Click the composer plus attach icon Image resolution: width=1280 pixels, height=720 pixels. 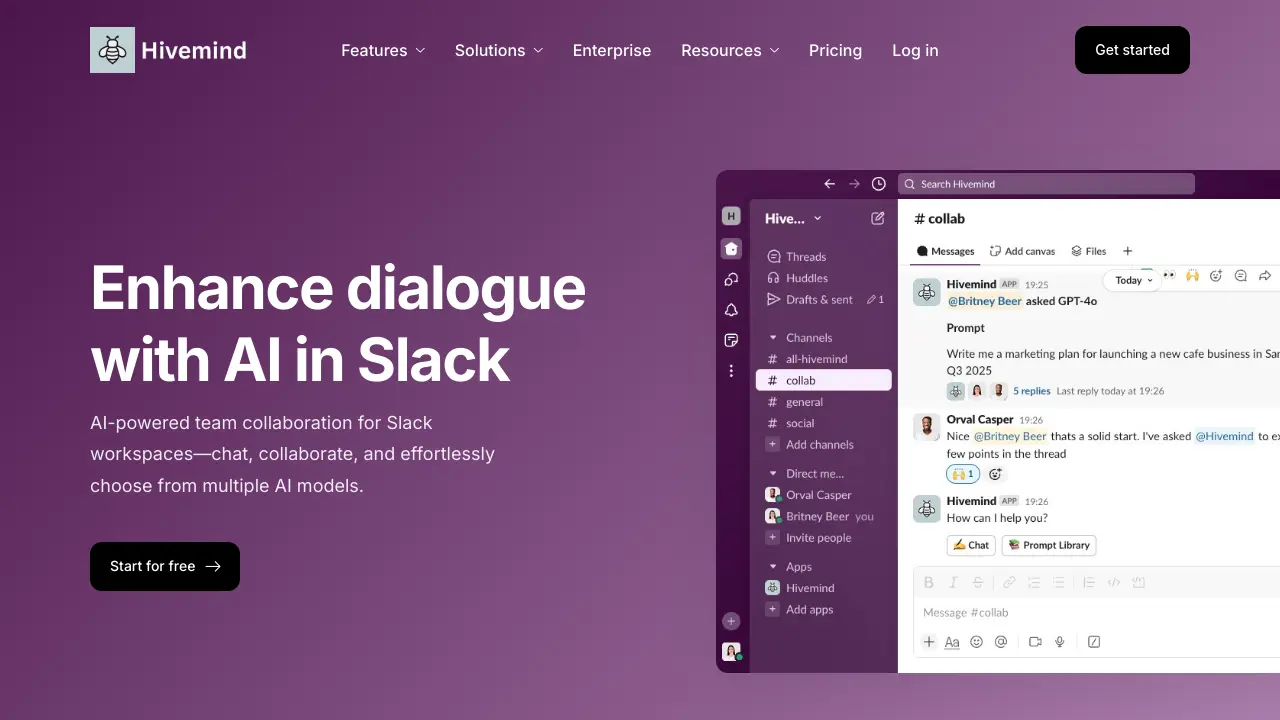929,642
